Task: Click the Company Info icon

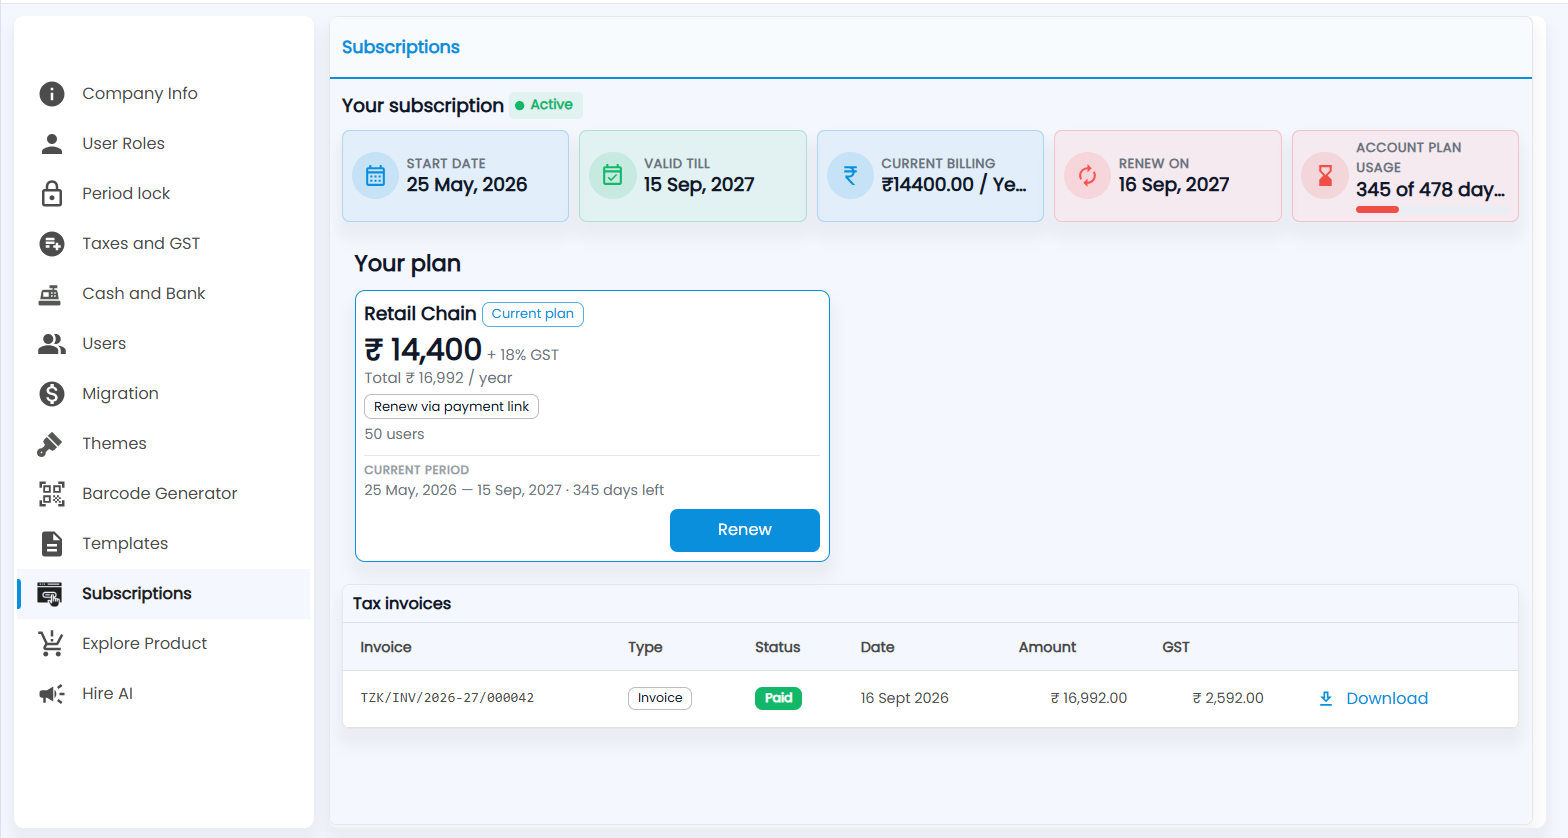Action: coord(52,94)
